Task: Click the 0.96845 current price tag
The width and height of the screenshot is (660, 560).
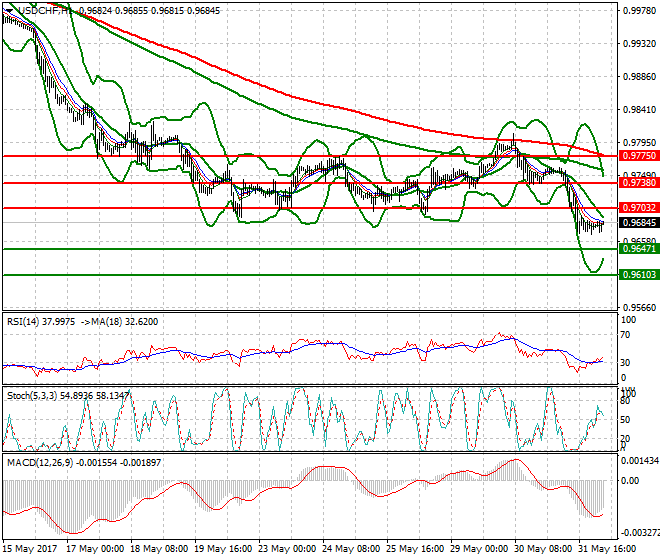Action: (631, 223)
